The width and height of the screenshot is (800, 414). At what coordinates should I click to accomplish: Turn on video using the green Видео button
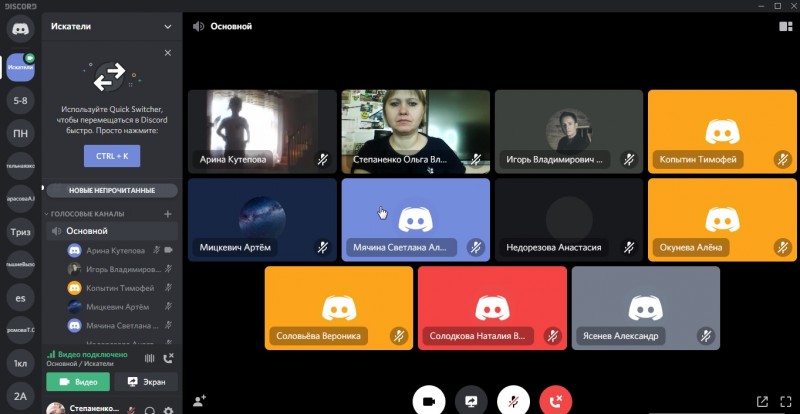coord(78,382)
